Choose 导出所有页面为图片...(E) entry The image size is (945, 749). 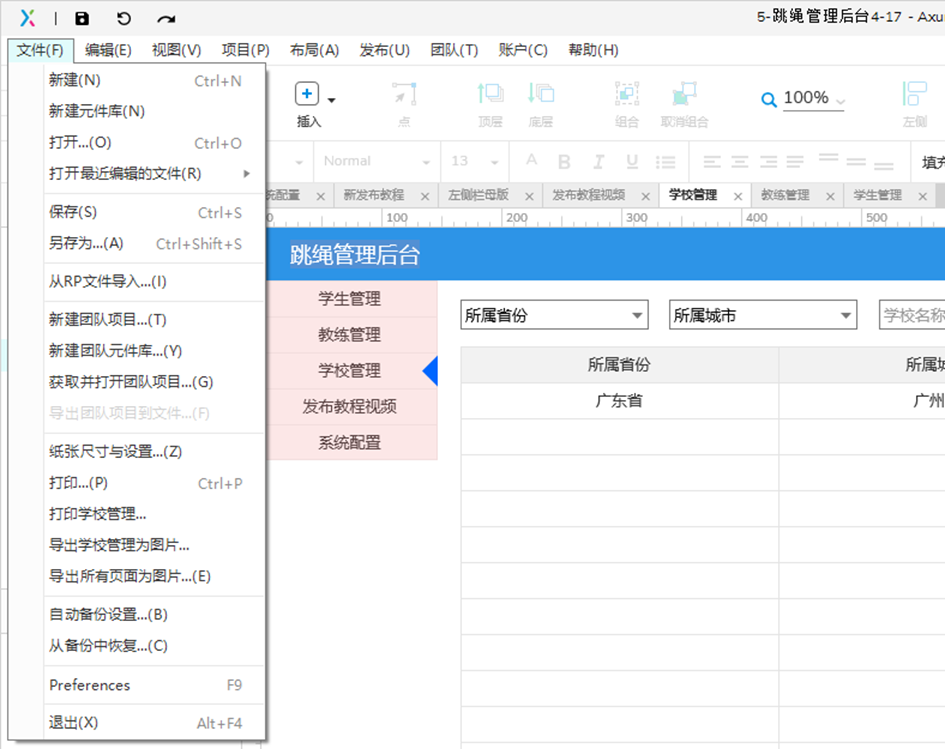click(154, 576)
